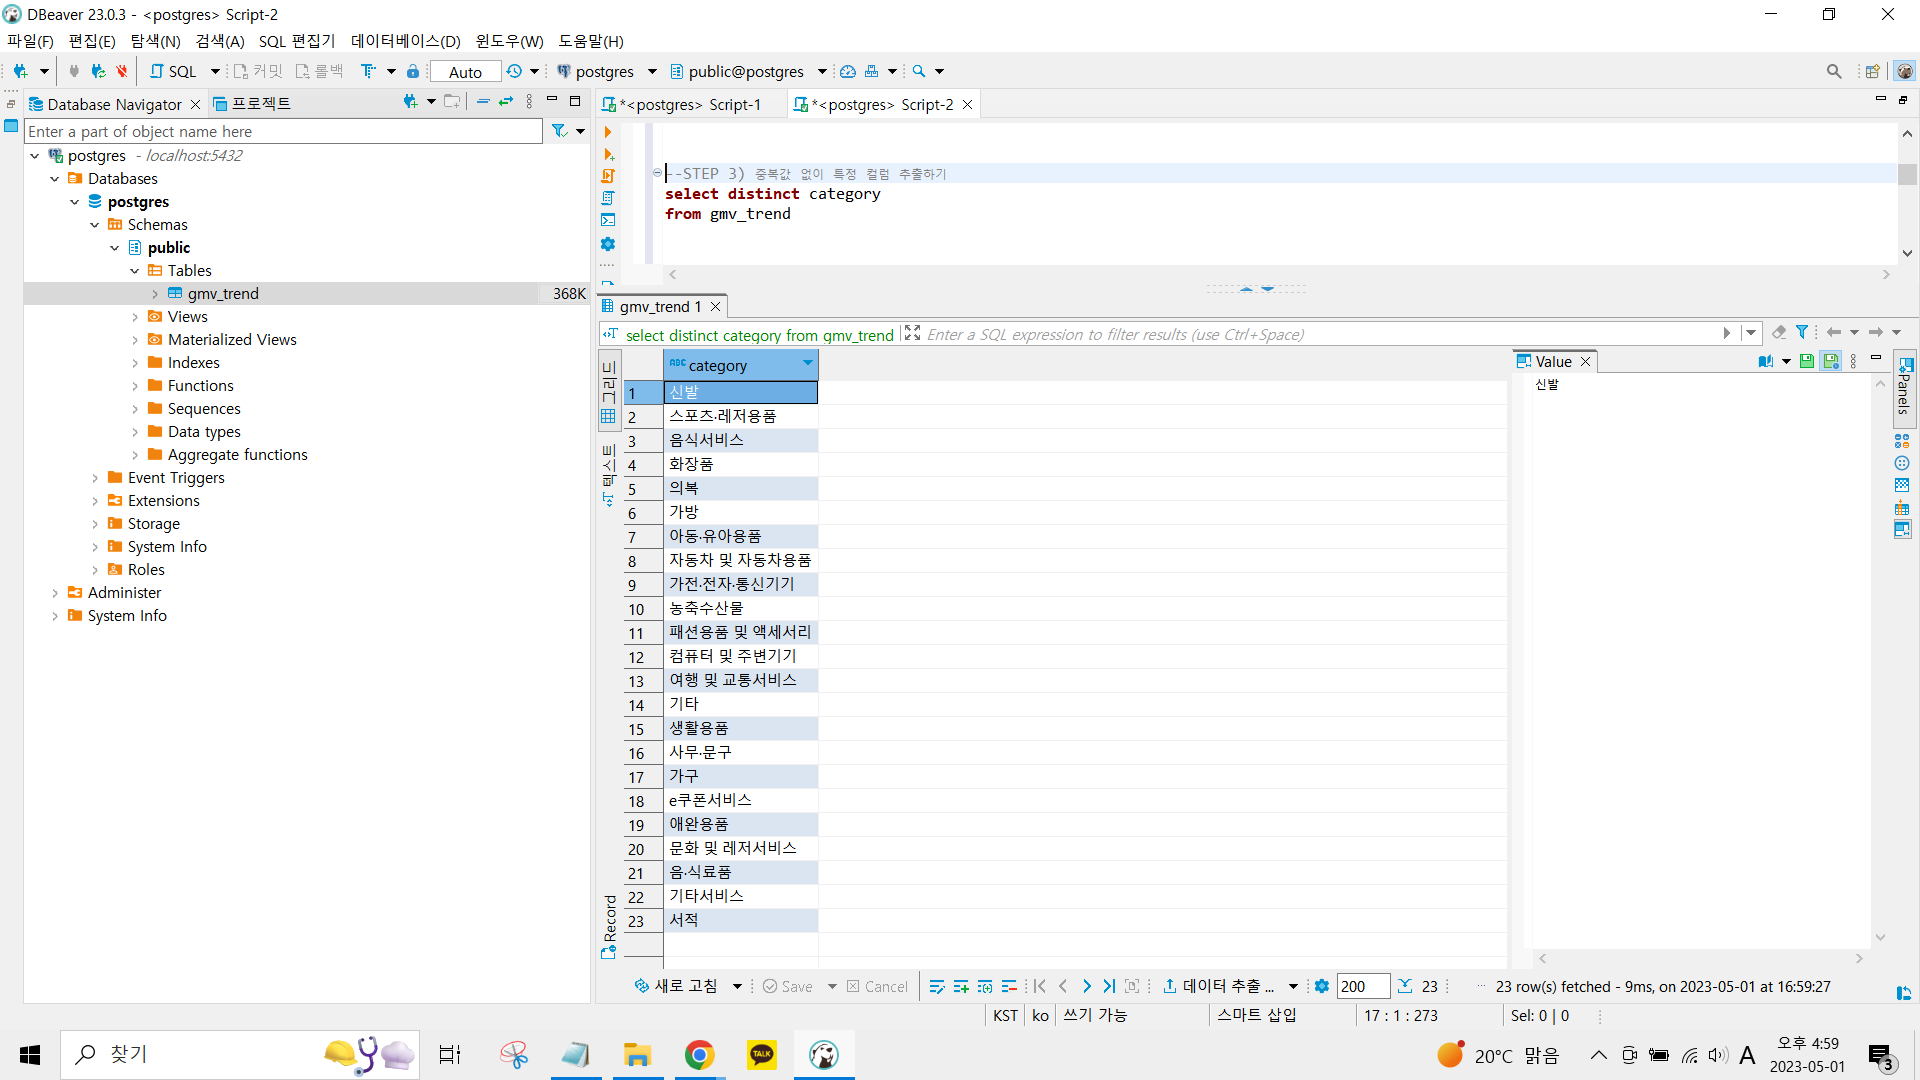Click the 새로 고침 refresh button
Image resolution: width=1920 pixels, height=1080 pixels.
(x=676, y=986)
